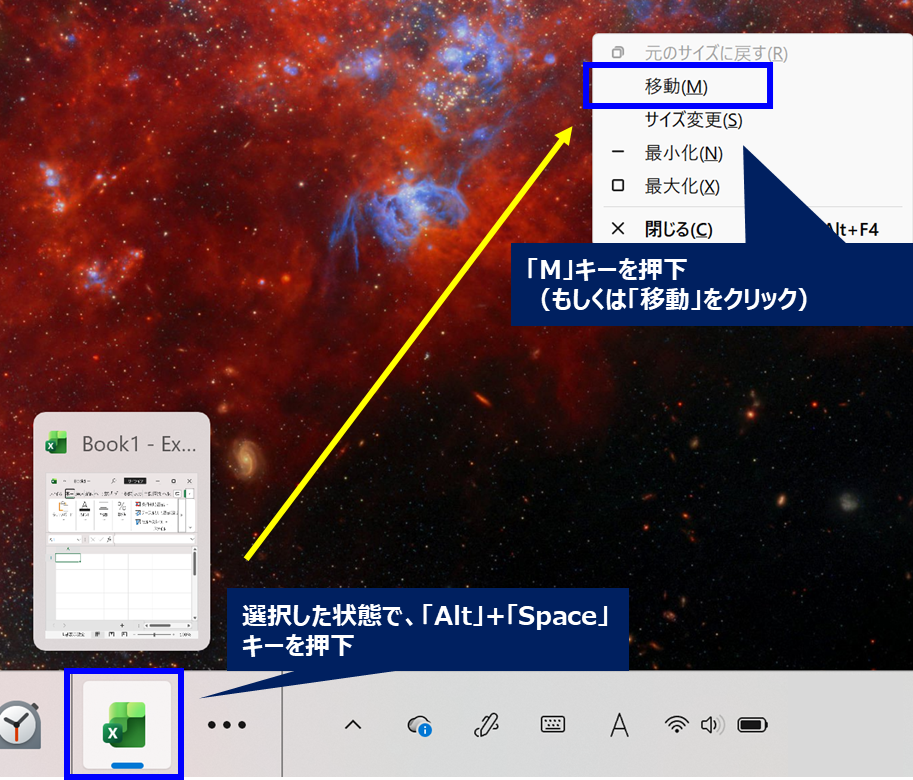Image resolution: width=913 pixels, height=780 pixels.
Task: Choose 最大化(X) from the window menu
Action: point(682,186)
